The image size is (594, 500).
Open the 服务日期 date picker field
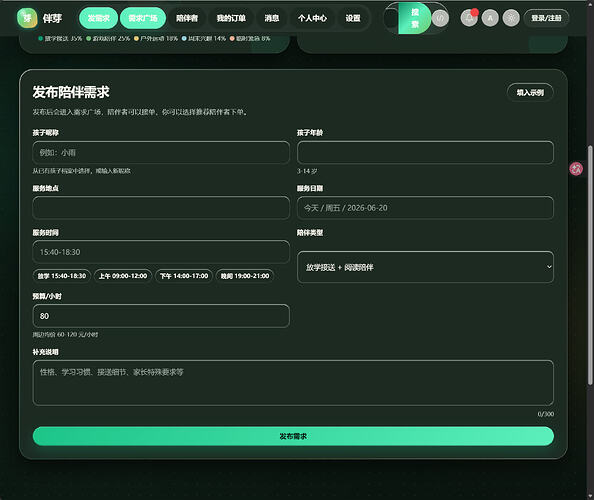point(425,208)
